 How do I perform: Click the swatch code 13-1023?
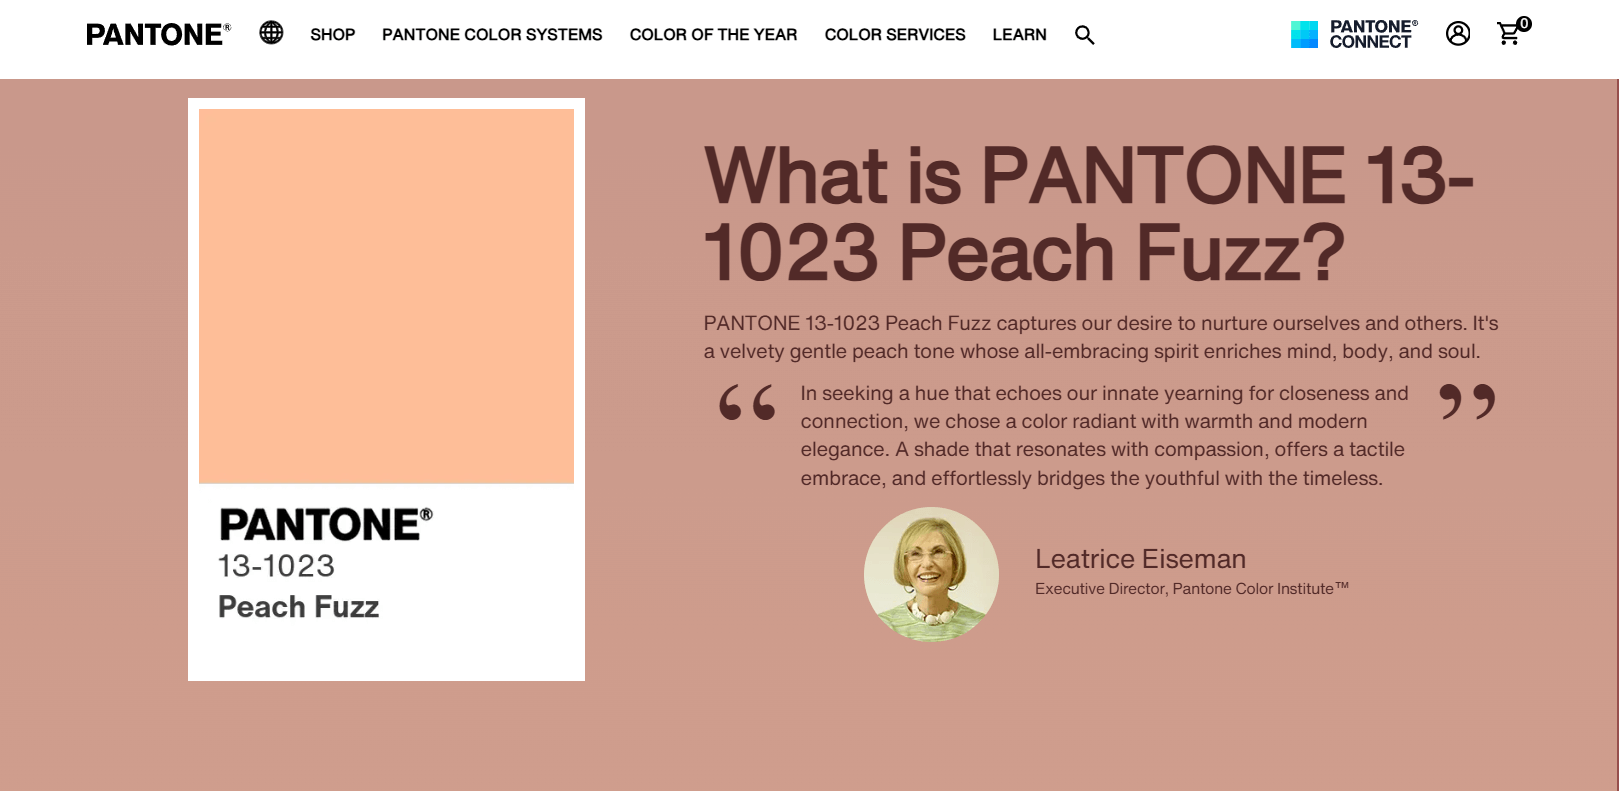coord(276,566)
